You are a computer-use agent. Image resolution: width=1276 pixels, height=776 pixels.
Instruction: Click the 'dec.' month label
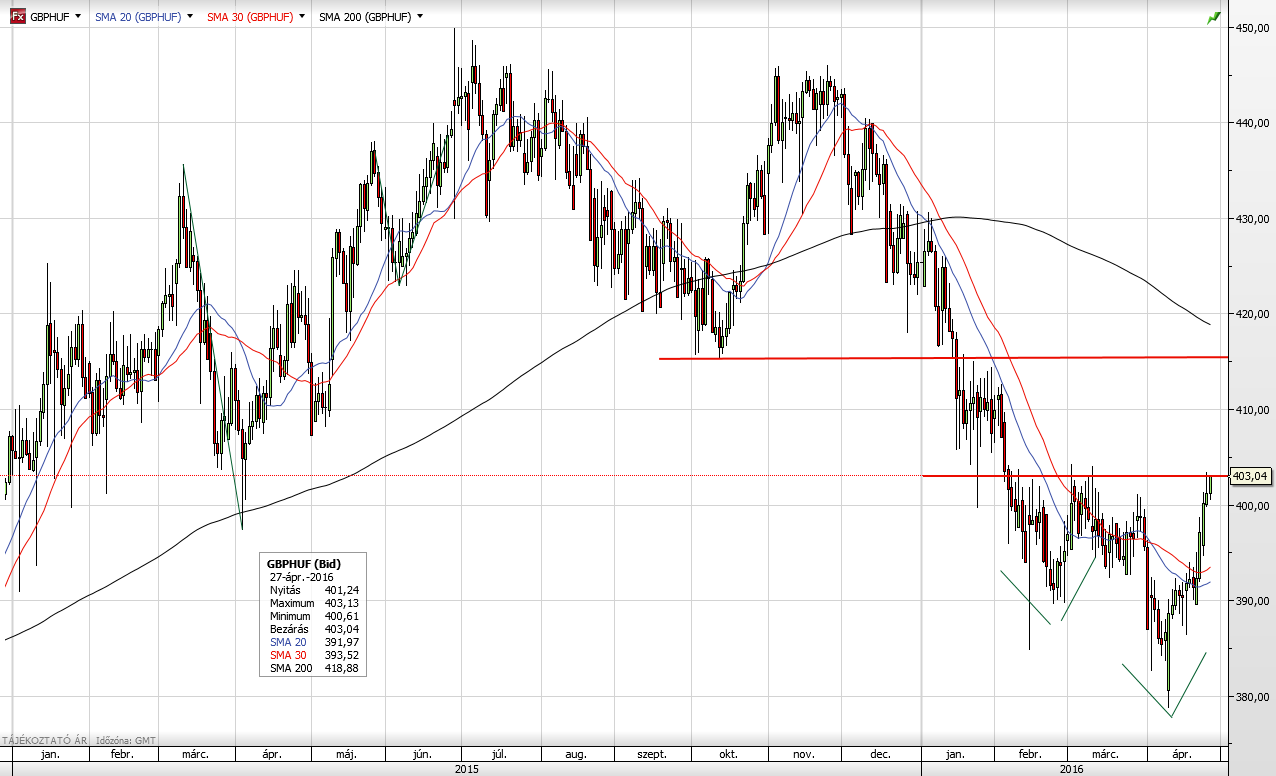pyautogui.click(x=880, y=754)
